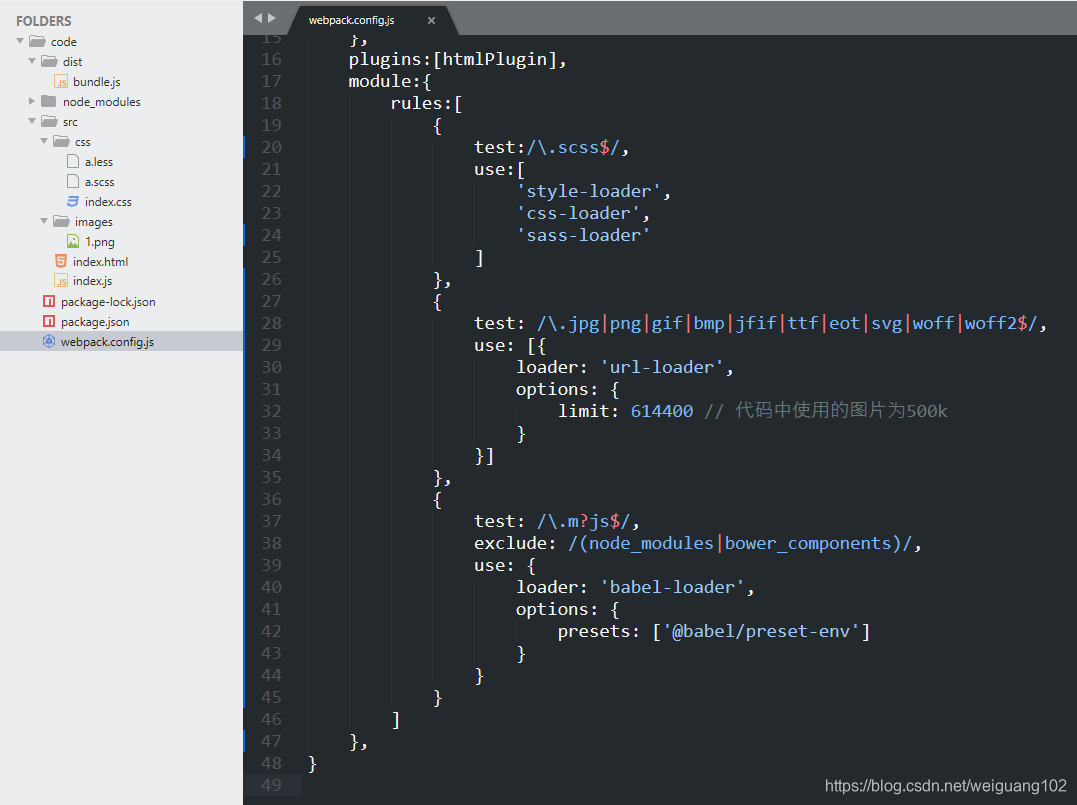Click the dist folder icon
Viewport: 1077px width, 805px height.
coord(49,61)
